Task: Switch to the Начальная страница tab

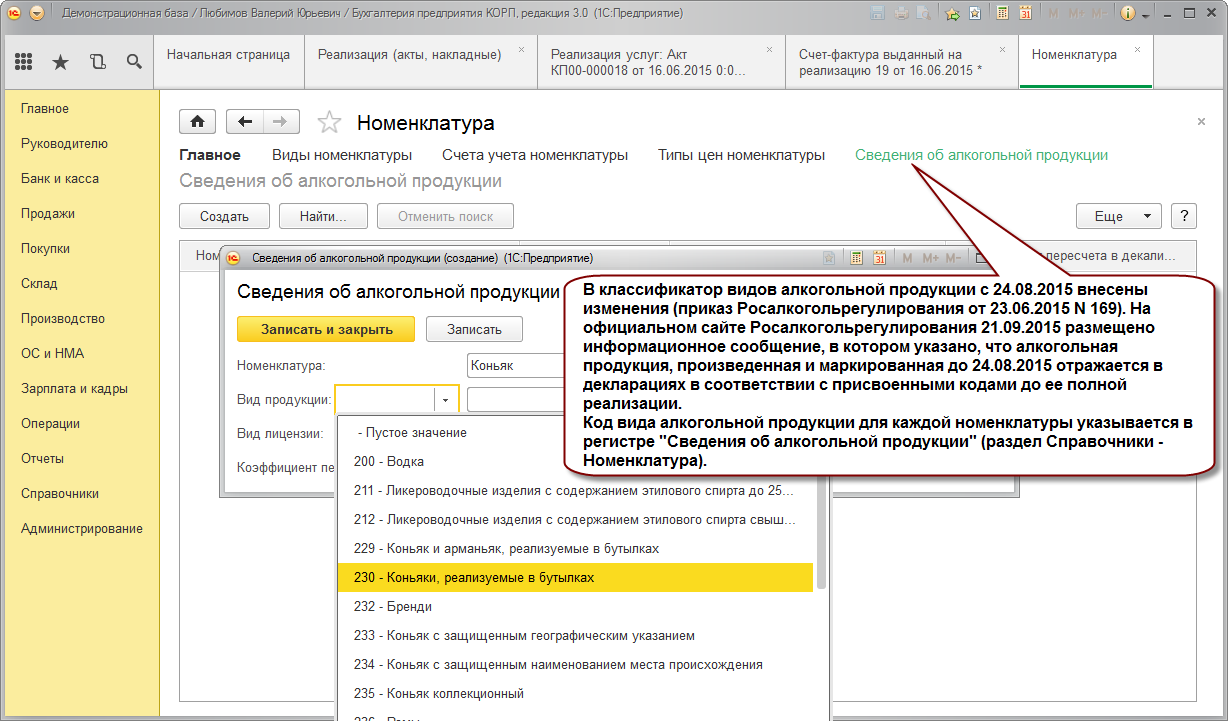Action: coord(228,55)
